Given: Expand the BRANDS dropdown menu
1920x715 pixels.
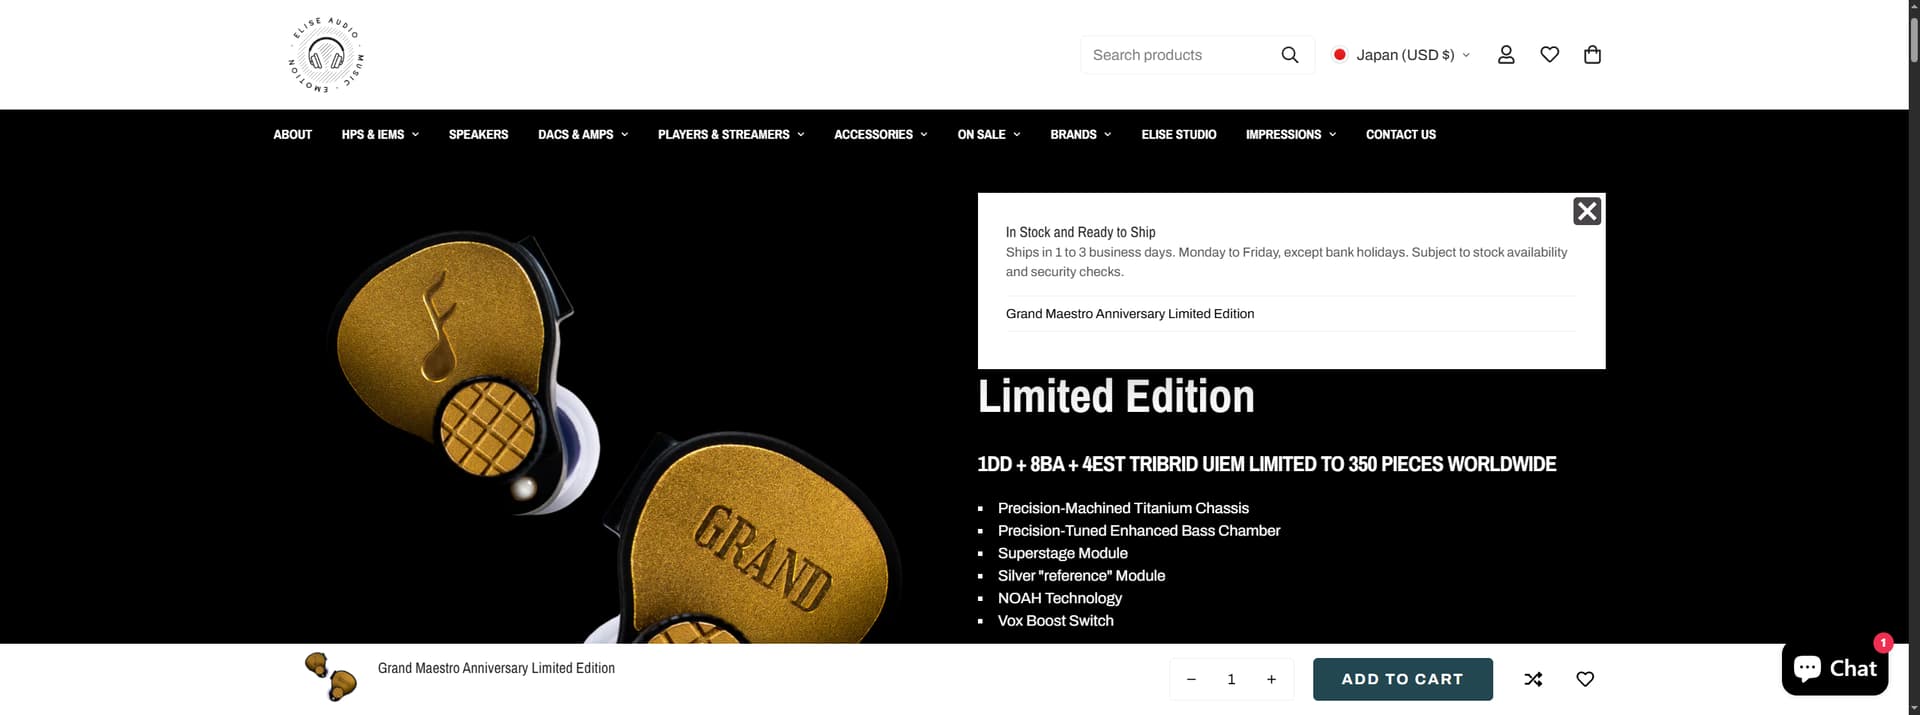Looking at the screenshot, I should [x=1081, y=134].
